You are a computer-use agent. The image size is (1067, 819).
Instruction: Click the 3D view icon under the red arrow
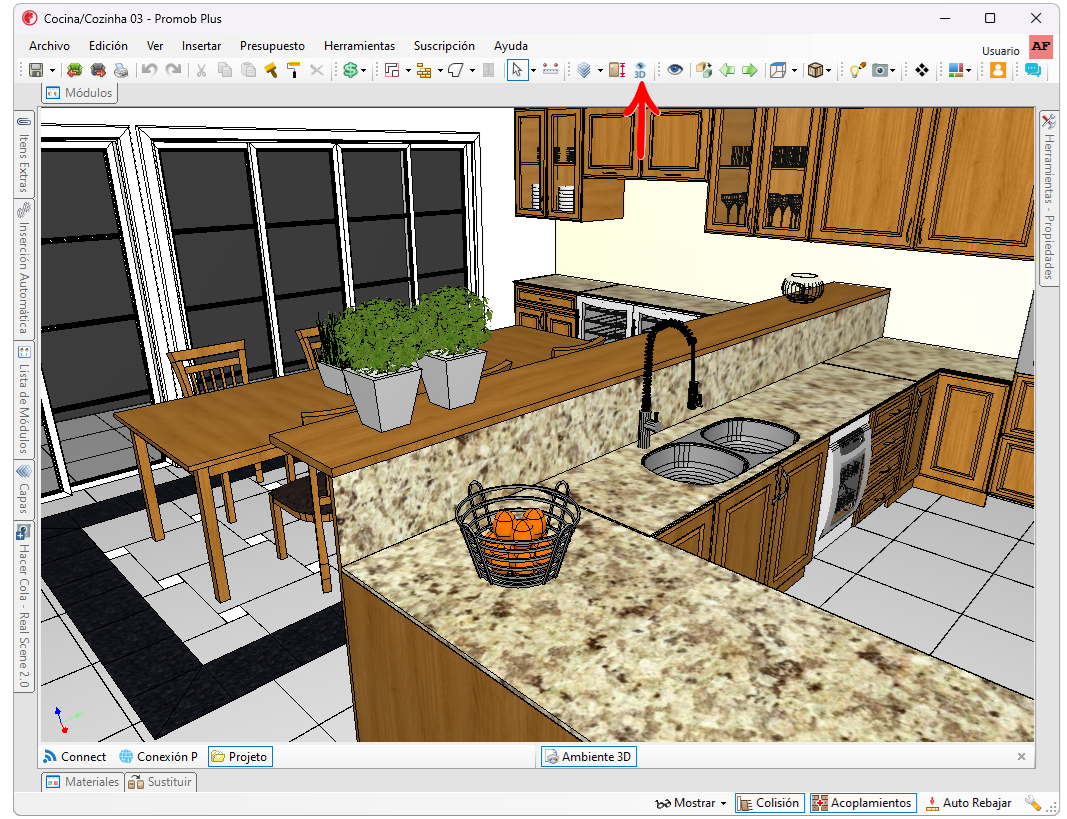640,70
